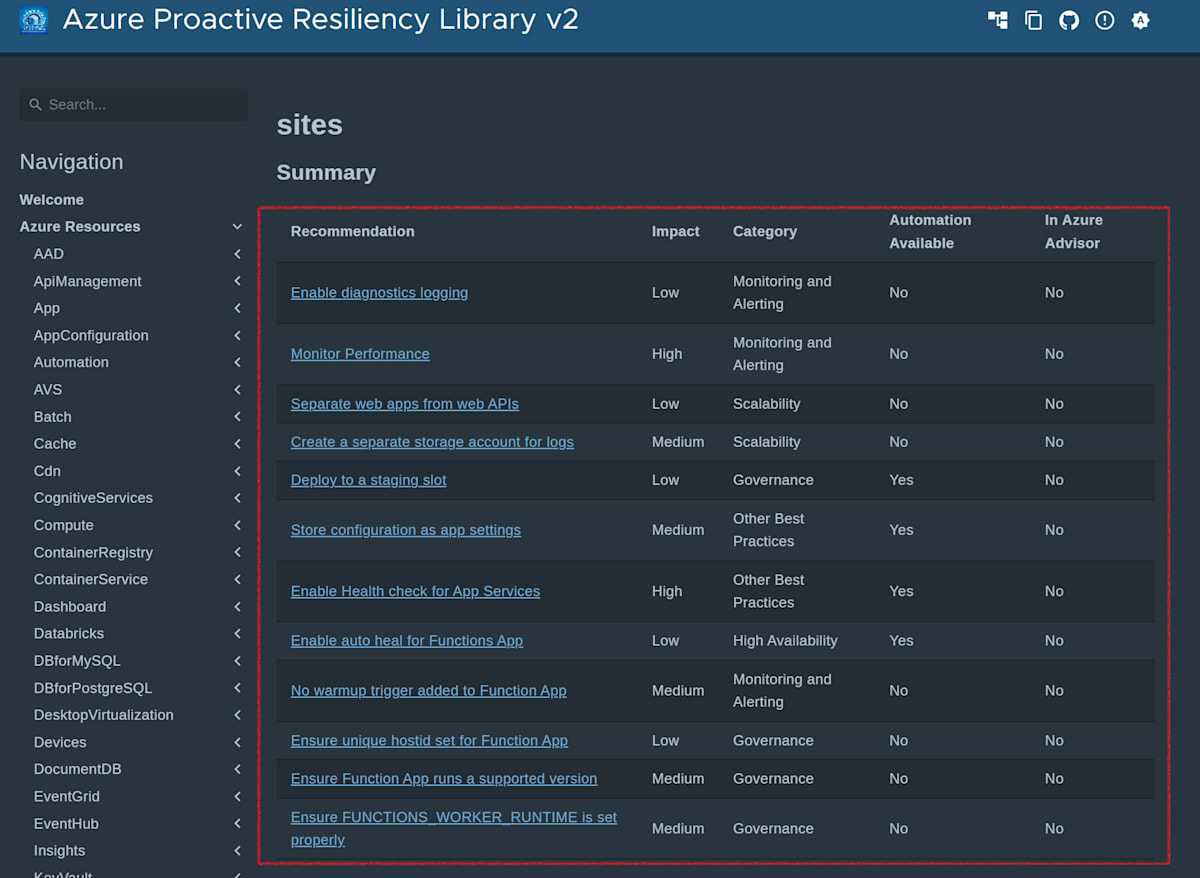The image size is (1200, 878).
Task: Click the magnifier icon in the search box
Action: click(x=35, y=104)
